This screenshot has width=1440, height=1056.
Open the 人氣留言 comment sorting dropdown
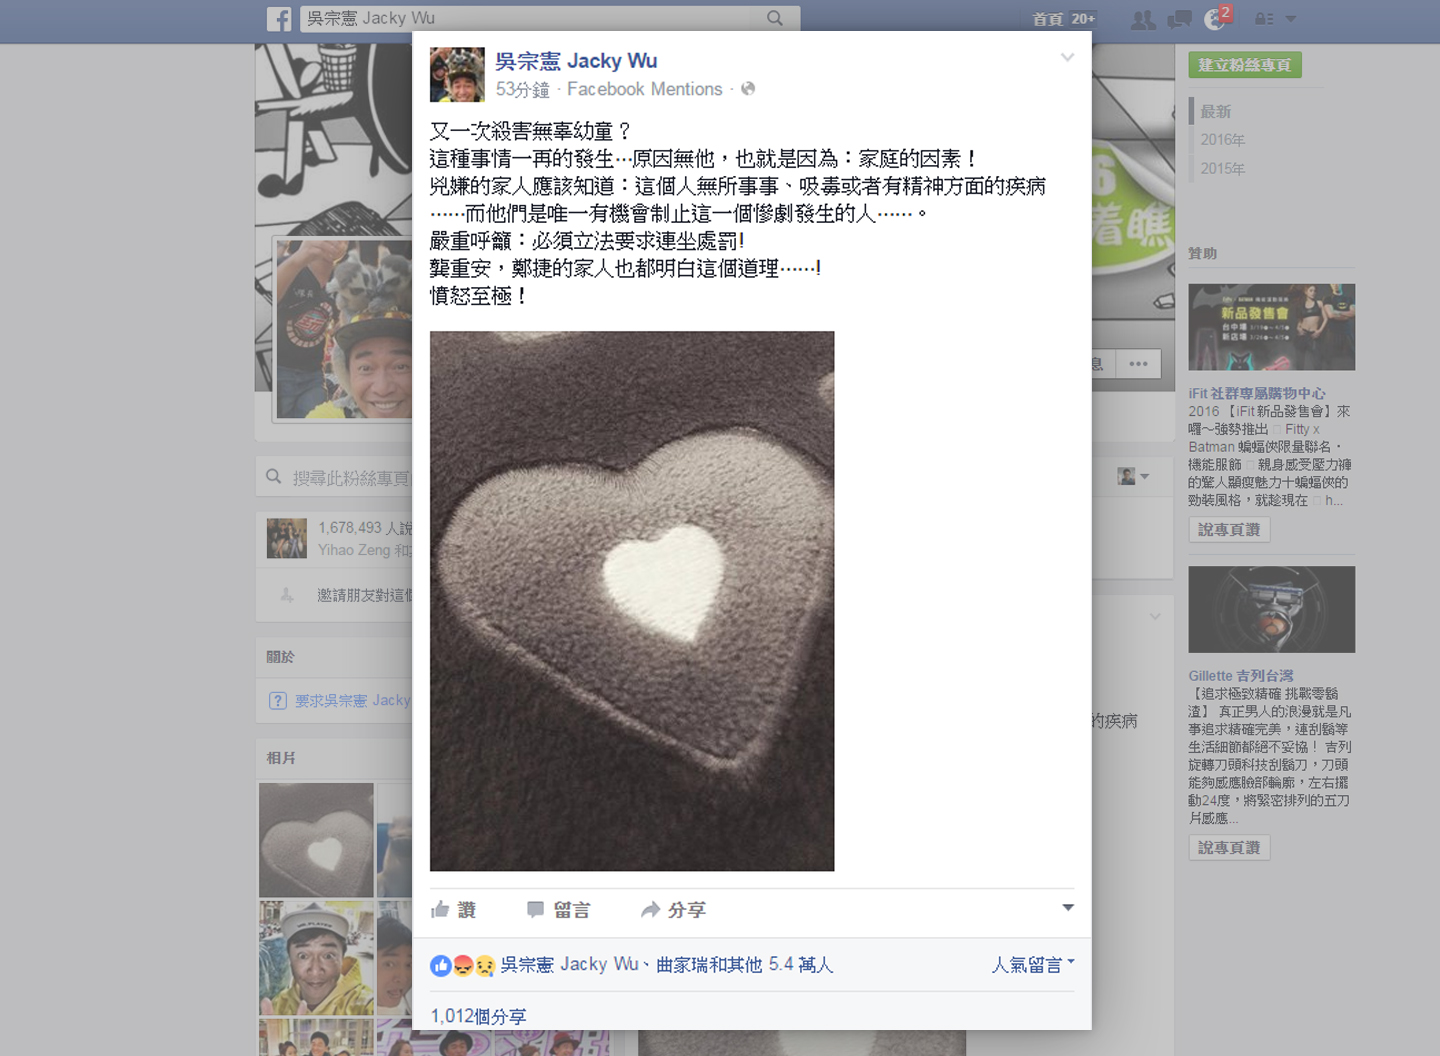point(1033,964)
